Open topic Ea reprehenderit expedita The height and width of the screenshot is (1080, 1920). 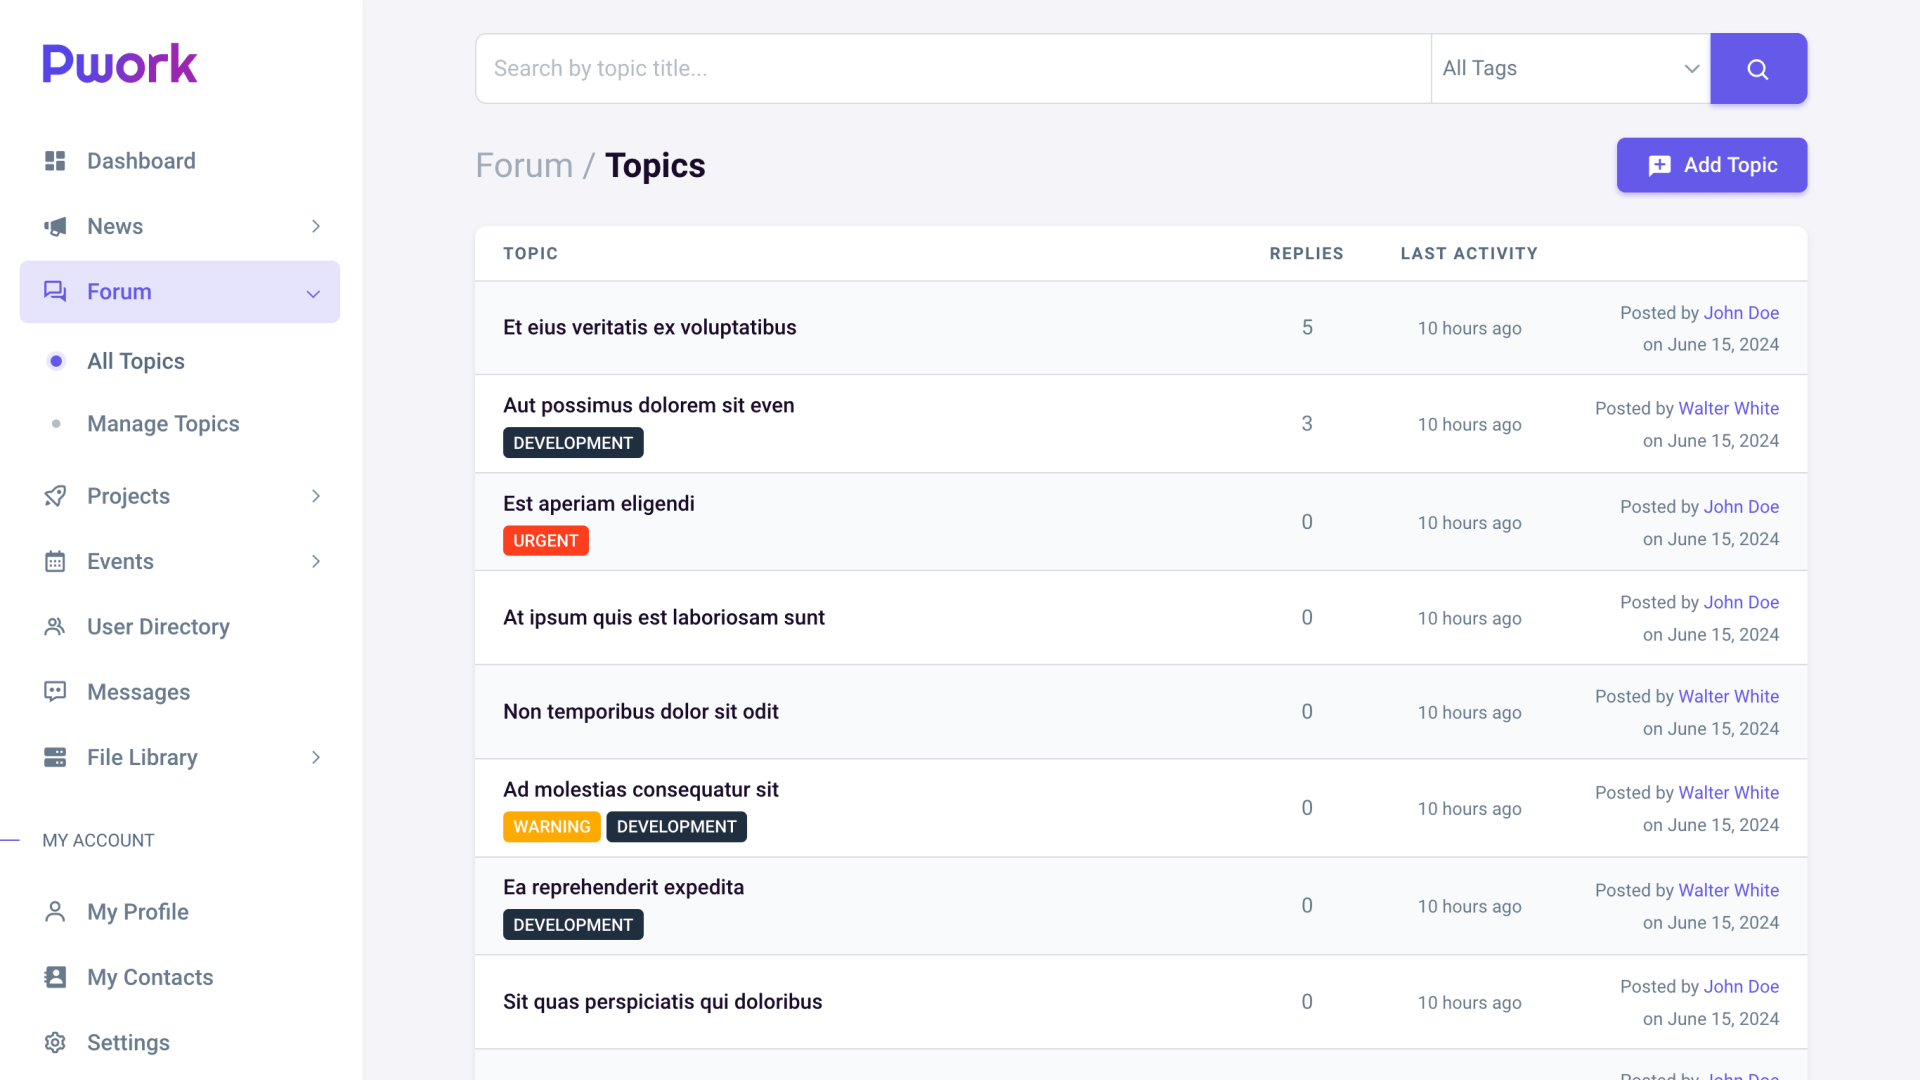[623, 887]
